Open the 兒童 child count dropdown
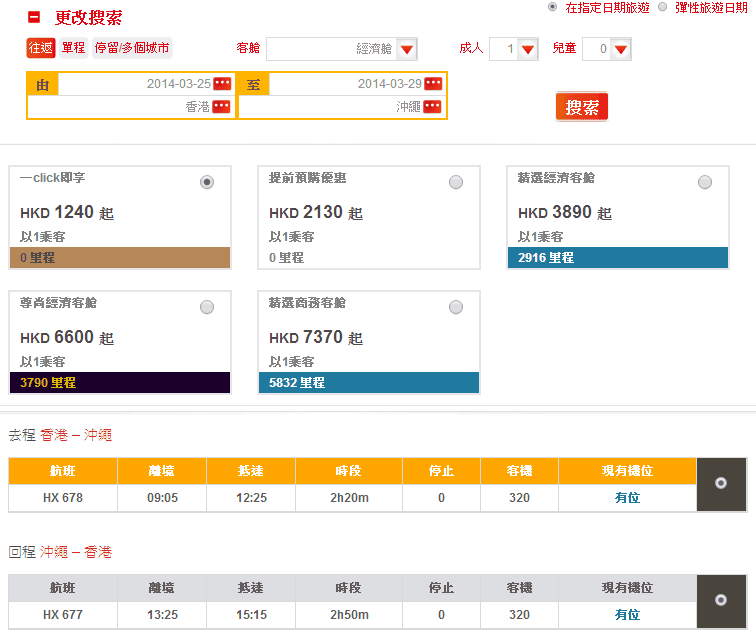This screenshot has height=633, width=756. [620, 49]
